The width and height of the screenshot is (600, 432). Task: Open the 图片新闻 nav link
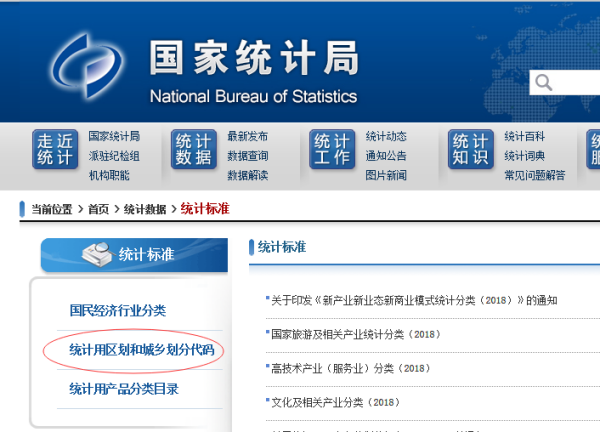coord(386,175)
